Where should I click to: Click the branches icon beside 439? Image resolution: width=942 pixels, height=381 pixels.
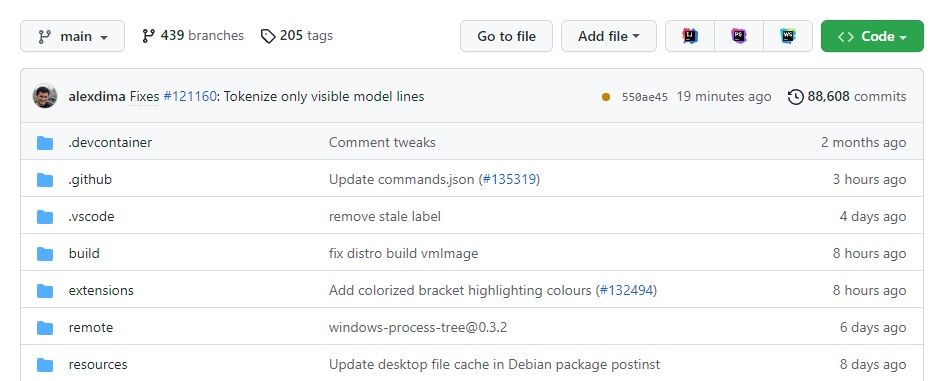pyautogui.click(x=148, y=36)
